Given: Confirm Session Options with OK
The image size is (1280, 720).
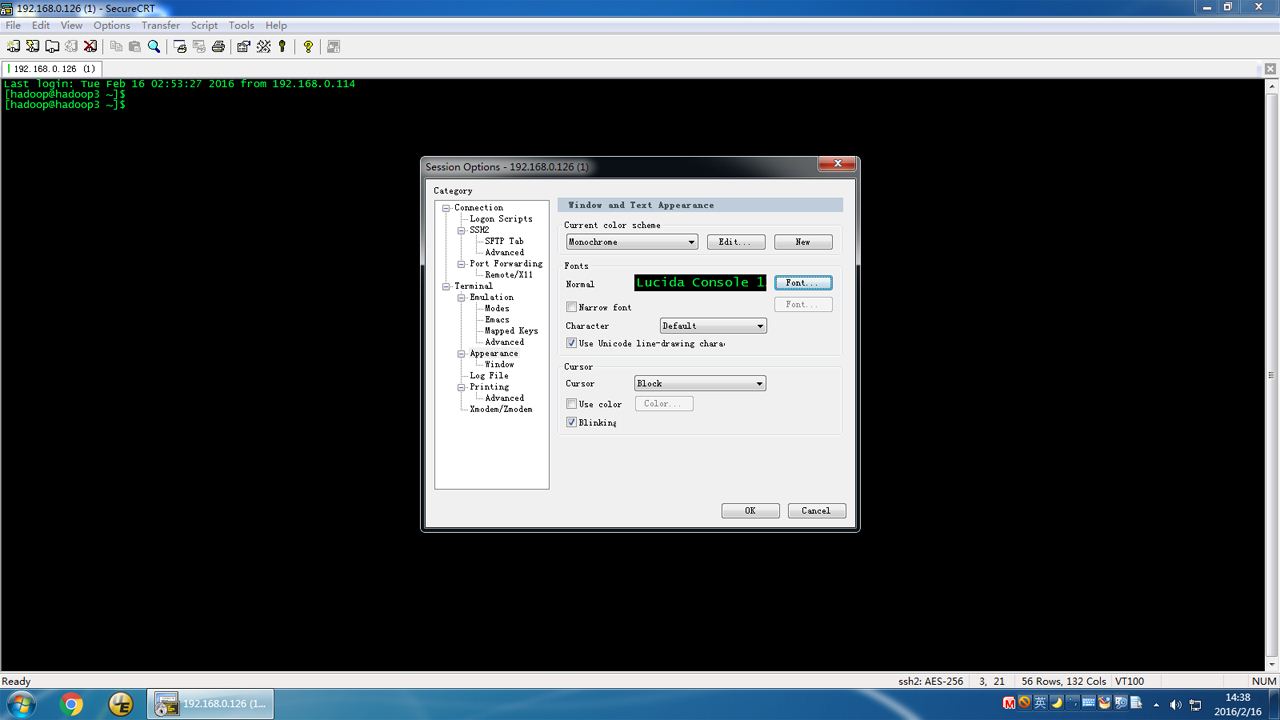Looking at the screenshot, I should (x=750, y=511).
